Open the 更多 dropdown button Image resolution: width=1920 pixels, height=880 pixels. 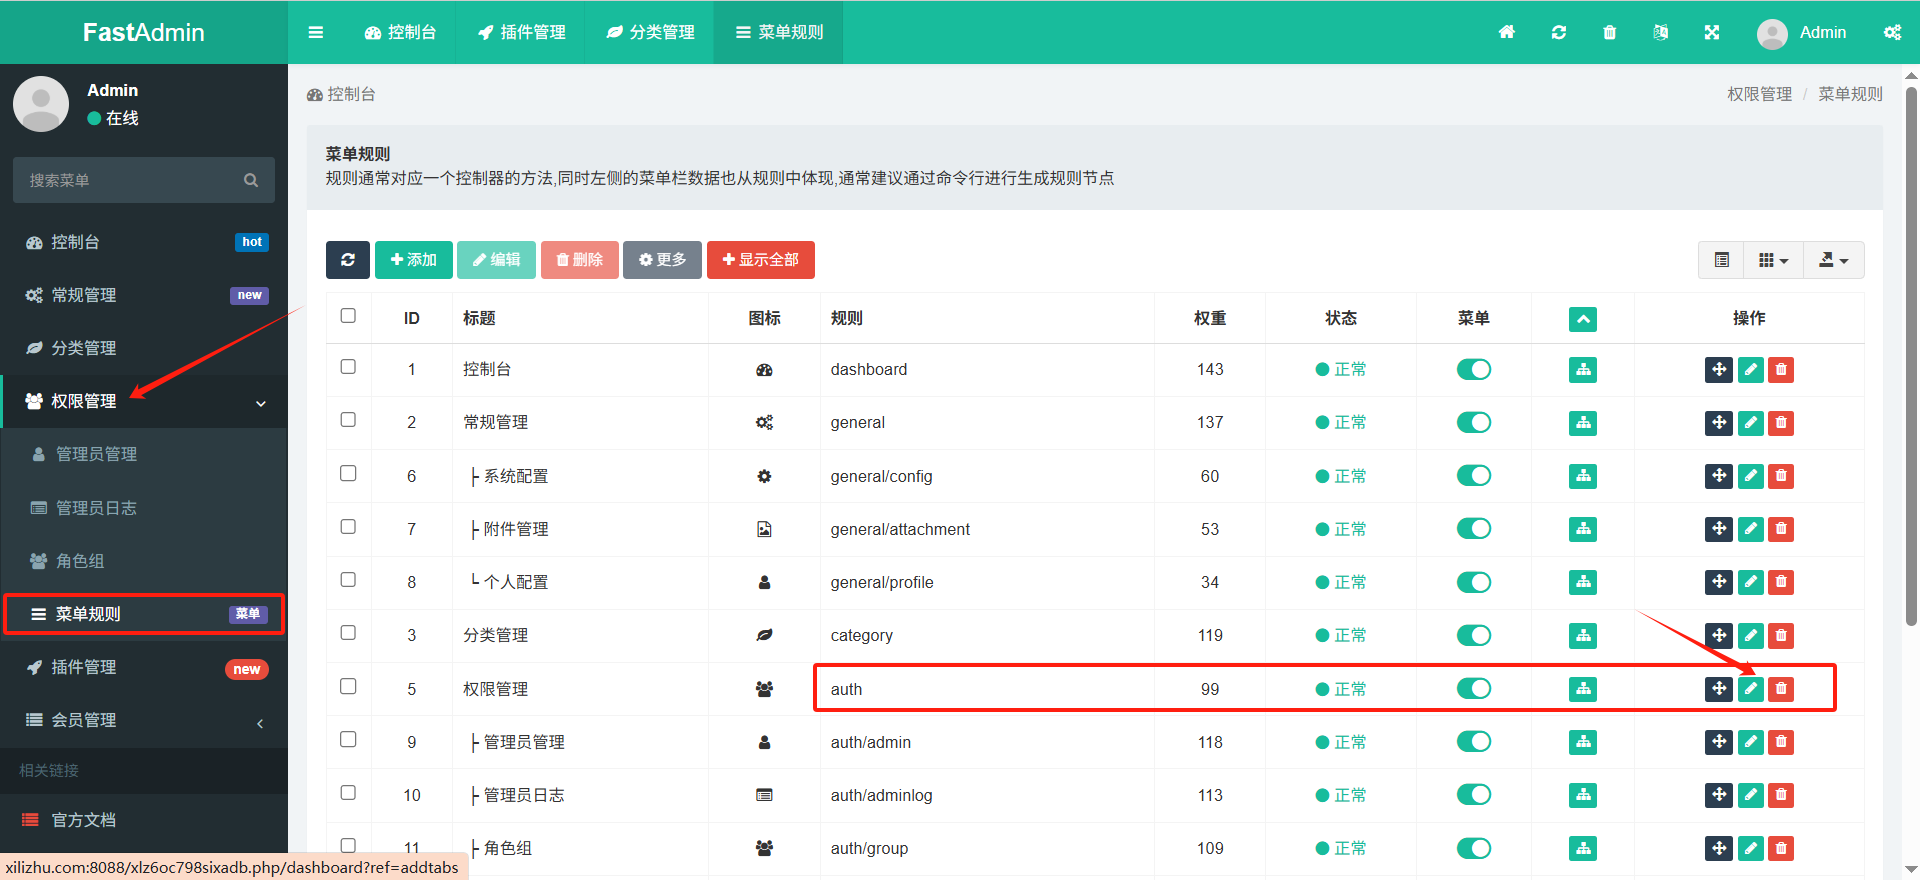(x=662, y=260)
